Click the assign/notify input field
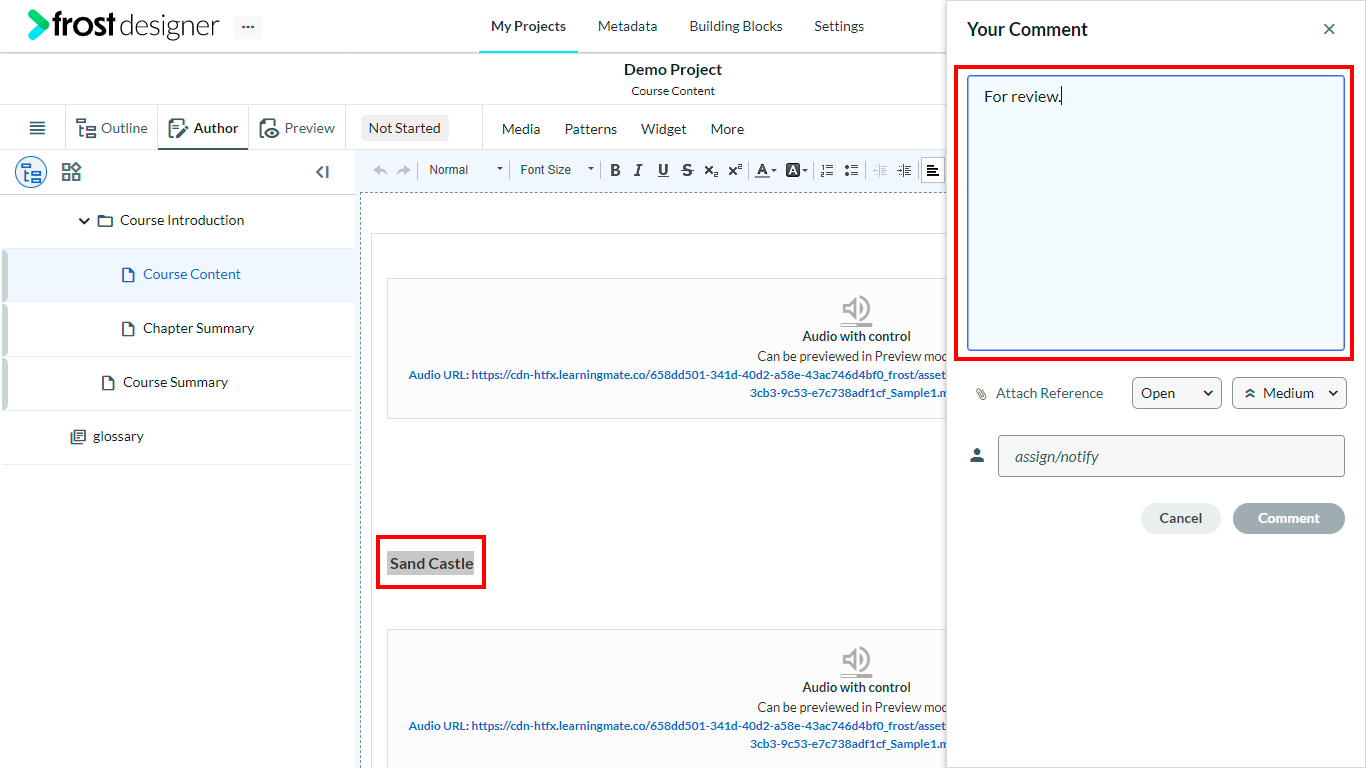 pyautogui.click(x=1171, y=456)
